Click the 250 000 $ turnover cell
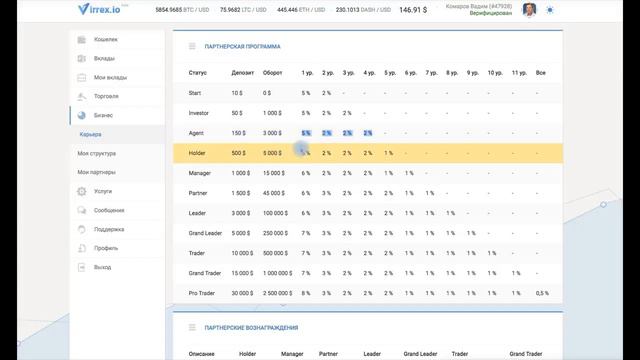 (x=276, y=233)
